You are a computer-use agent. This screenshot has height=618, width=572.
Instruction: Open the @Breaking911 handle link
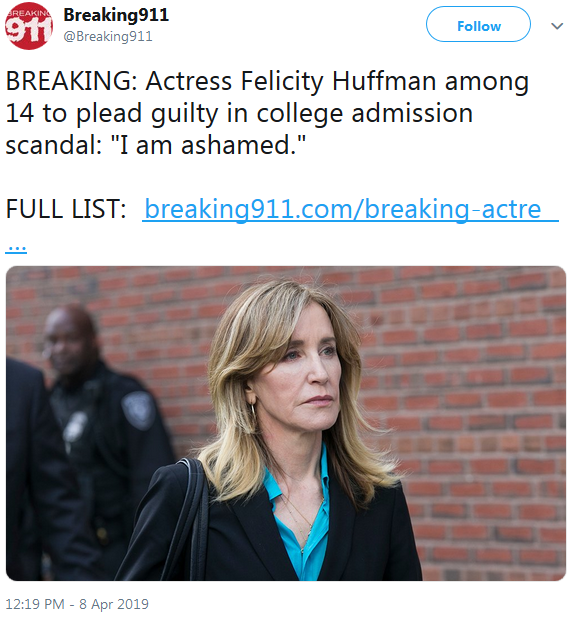(x=108, y=37)
